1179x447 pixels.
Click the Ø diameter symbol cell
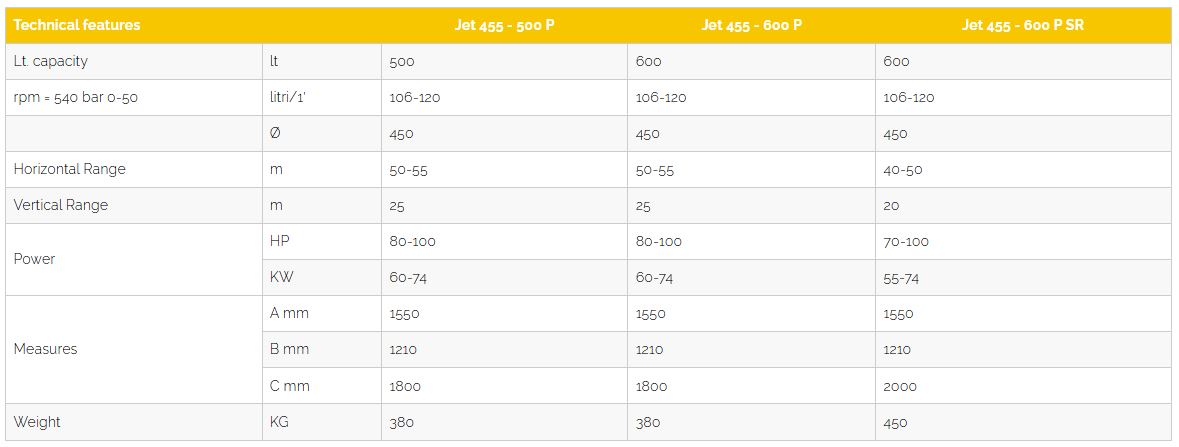pyautogui.click(x=276, y=133)
